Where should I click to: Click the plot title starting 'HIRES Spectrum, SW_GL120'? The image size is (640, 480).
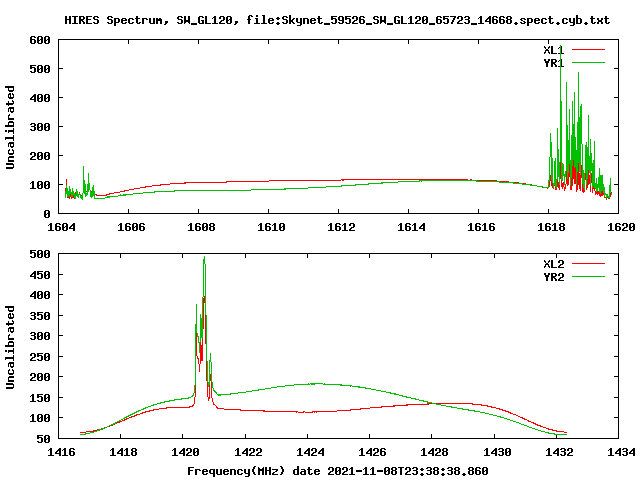[x=337, y=20]
